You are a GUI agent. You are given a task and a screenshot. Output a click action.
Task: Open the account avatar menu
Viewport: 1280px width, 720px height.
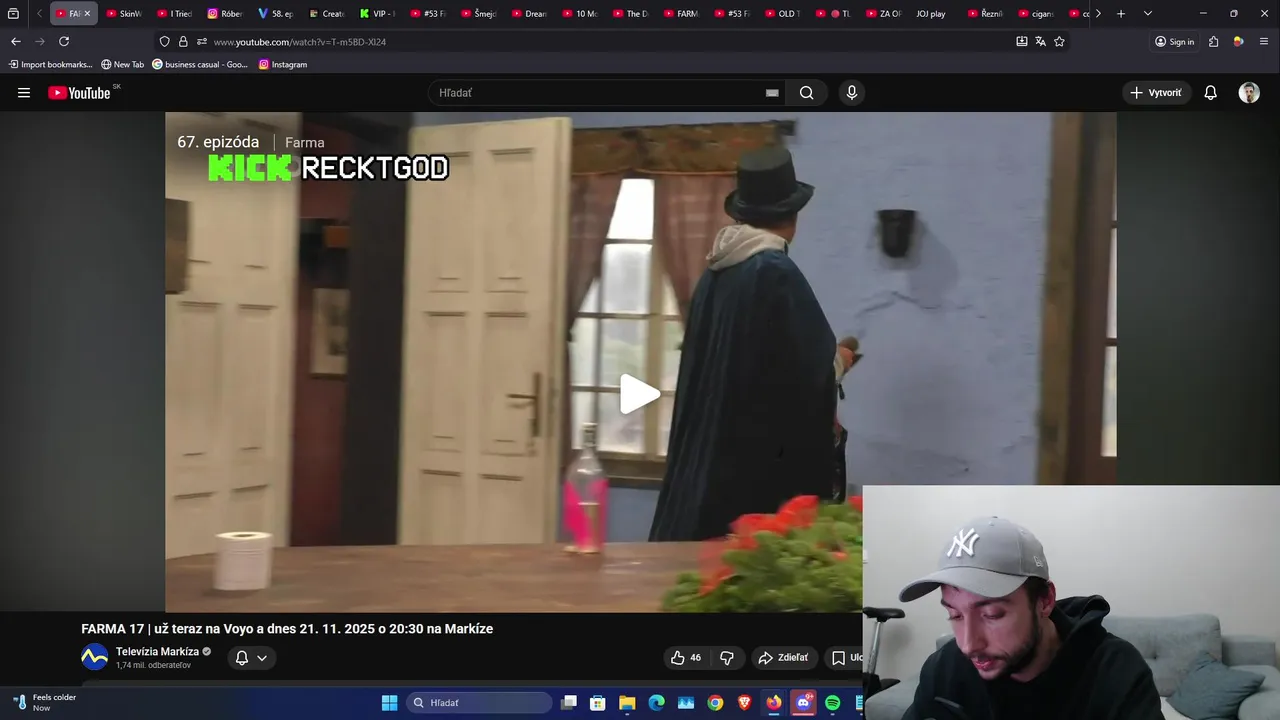coord(1249,93)
